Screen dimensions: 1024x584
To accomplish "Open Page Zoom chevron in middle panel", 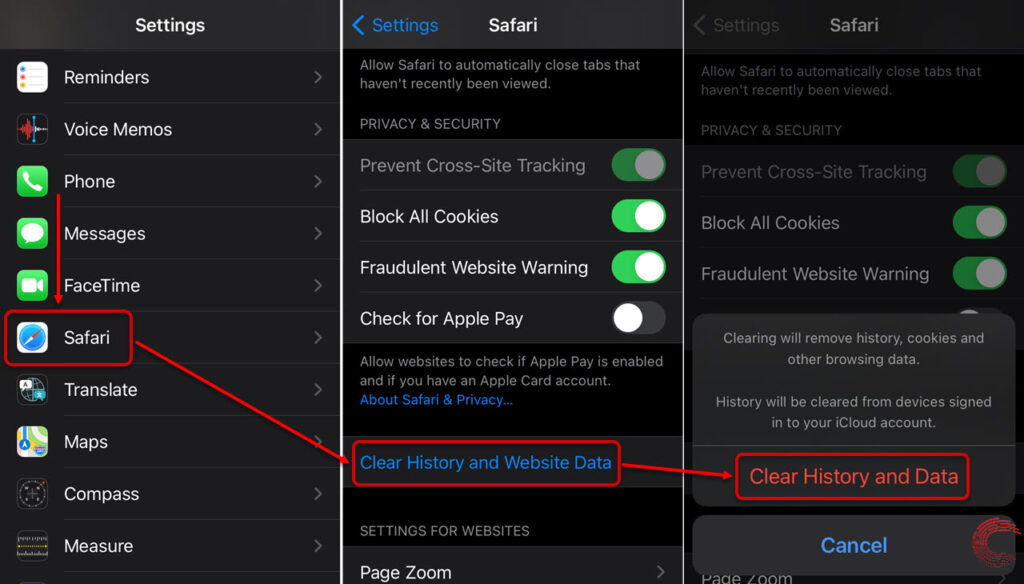I will click(x=660, y=572).
